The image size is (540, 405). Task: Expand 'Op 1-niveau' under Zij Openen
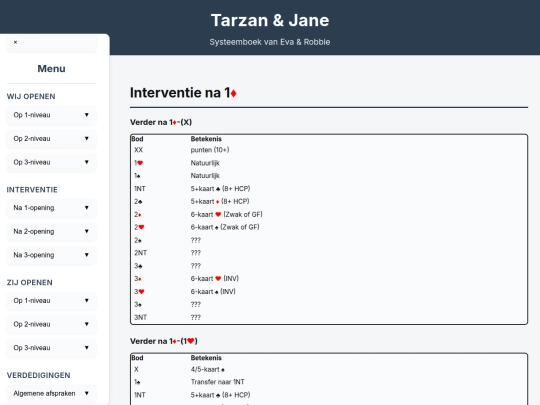(51, 300)
